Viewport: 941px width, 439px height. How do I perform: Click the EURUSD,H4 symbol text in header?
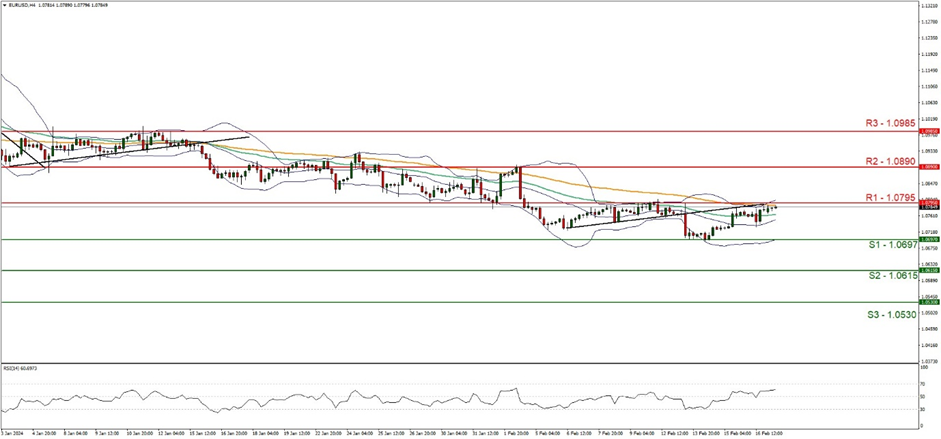click(x=20, y=5)
